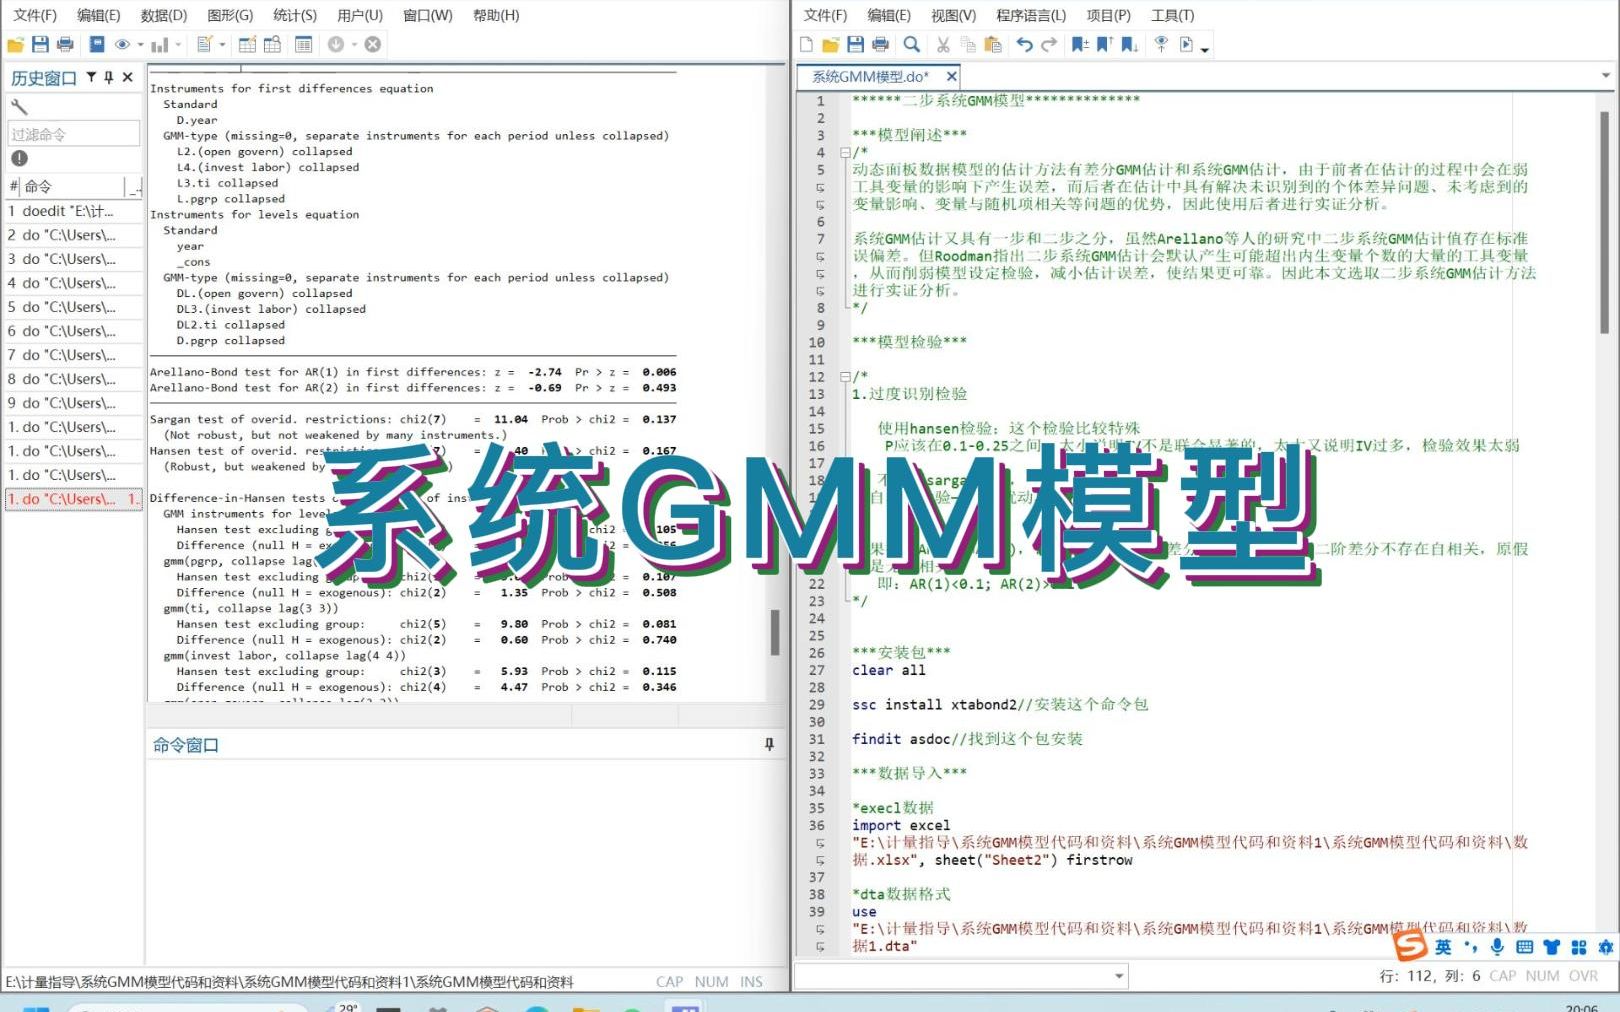
Task: Open the tab list dropdown in do-file editor
Action: (x=1606, y=76)
